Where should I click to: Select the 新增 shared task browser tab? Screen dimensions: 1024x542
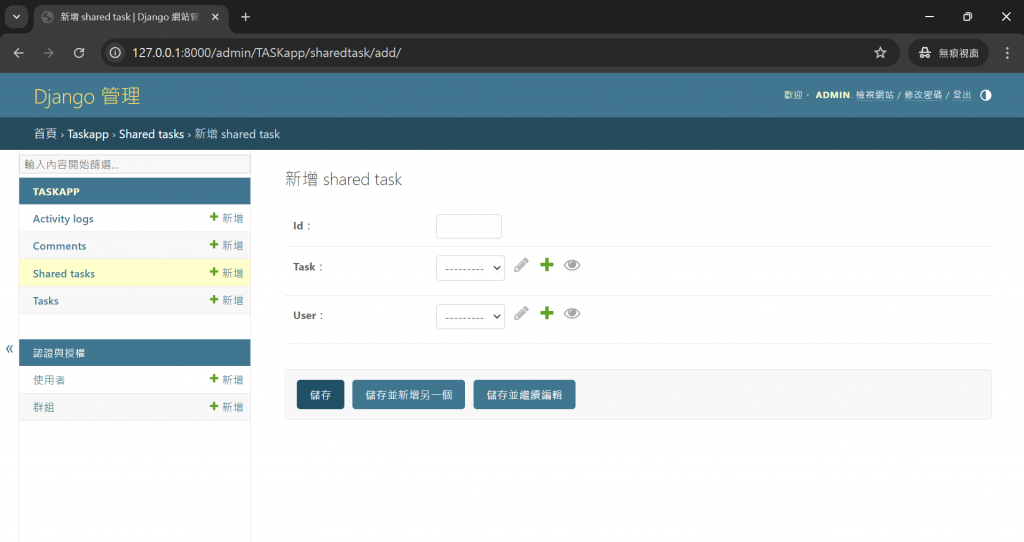(131, 17)
